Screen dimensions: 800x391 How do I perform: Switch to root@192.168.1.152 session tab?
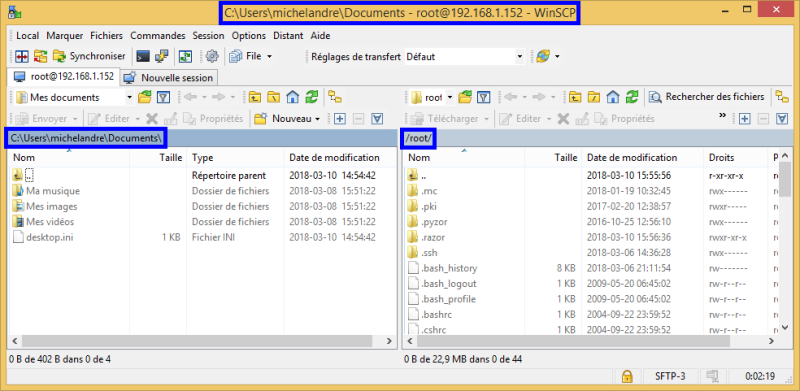(64, 77)
